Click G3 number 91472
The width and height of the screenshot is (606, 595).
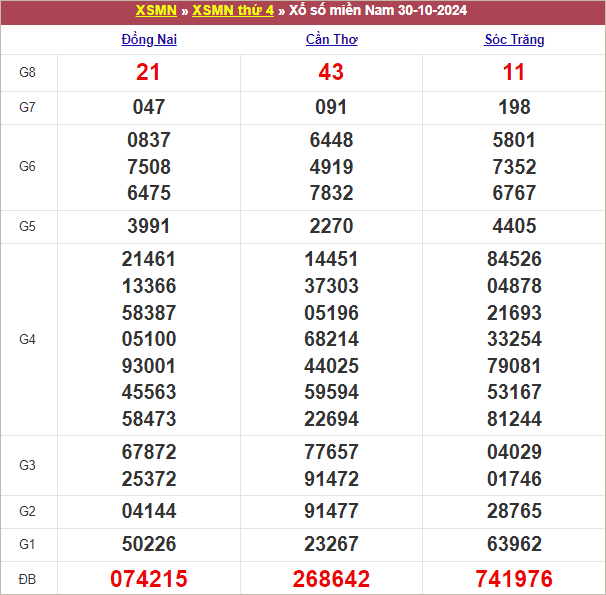331,479
